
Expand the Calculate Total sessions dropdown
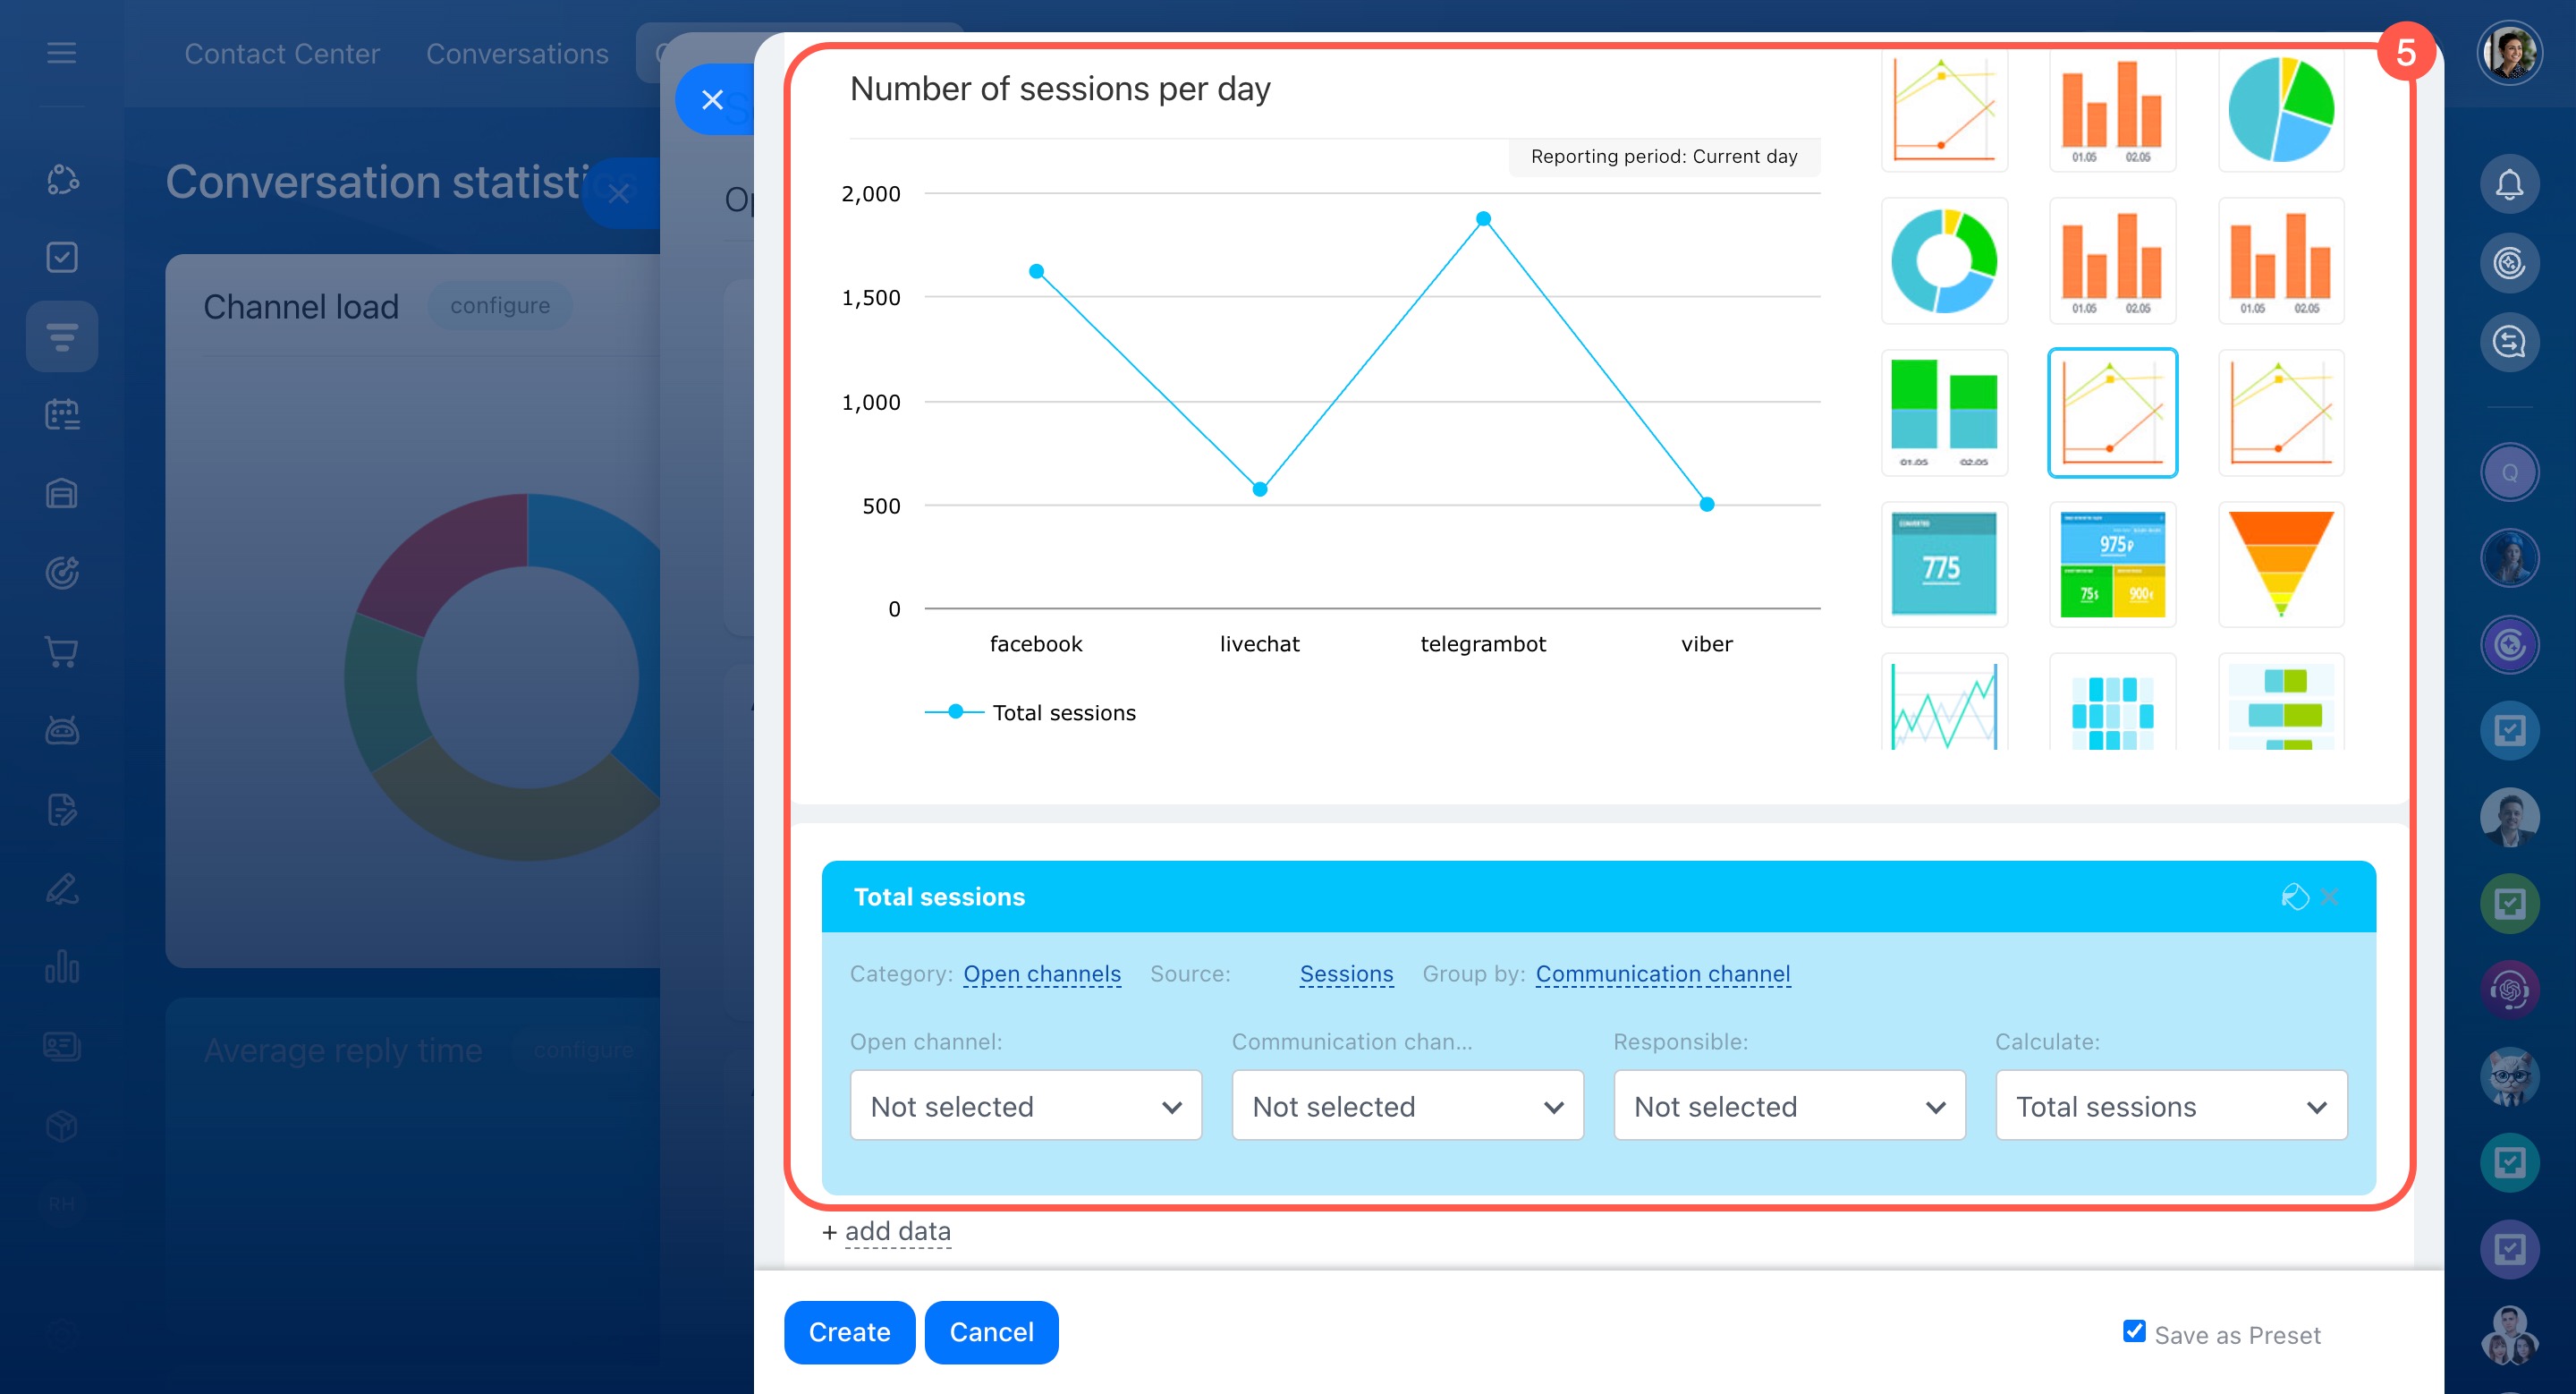point(2170,1106)
